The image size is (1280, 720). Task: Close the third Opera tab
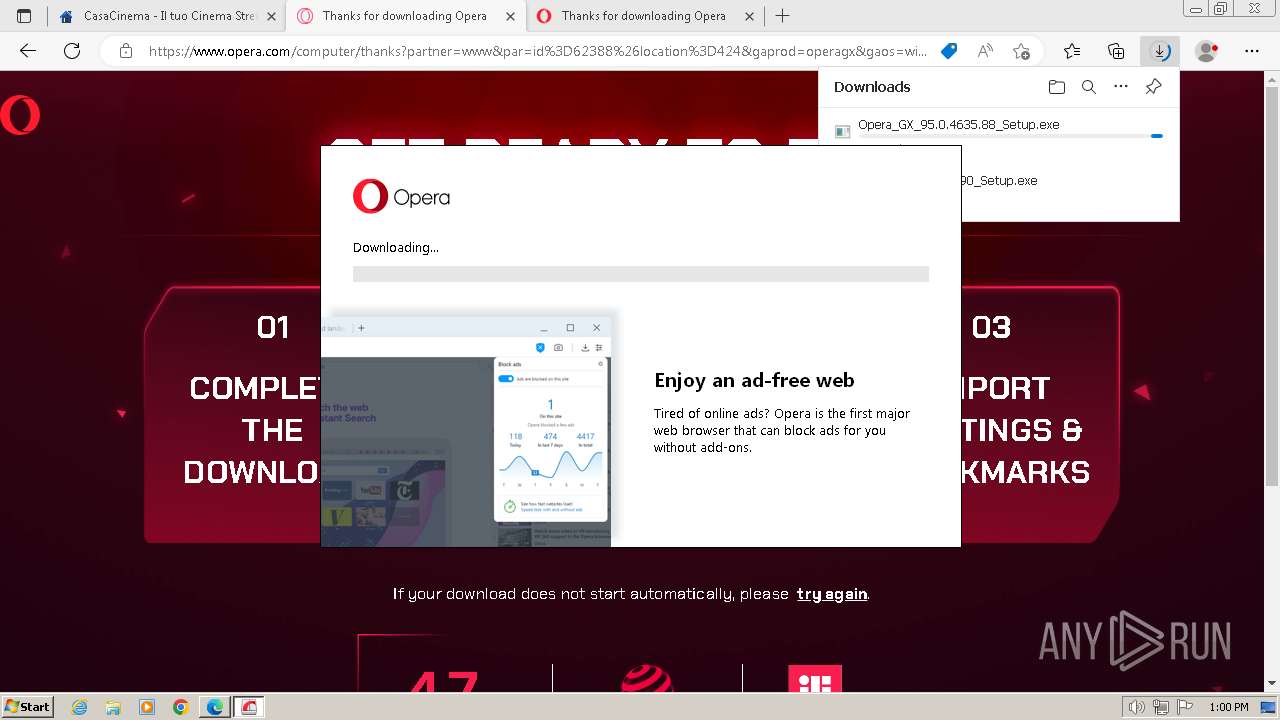coord(750,16)
